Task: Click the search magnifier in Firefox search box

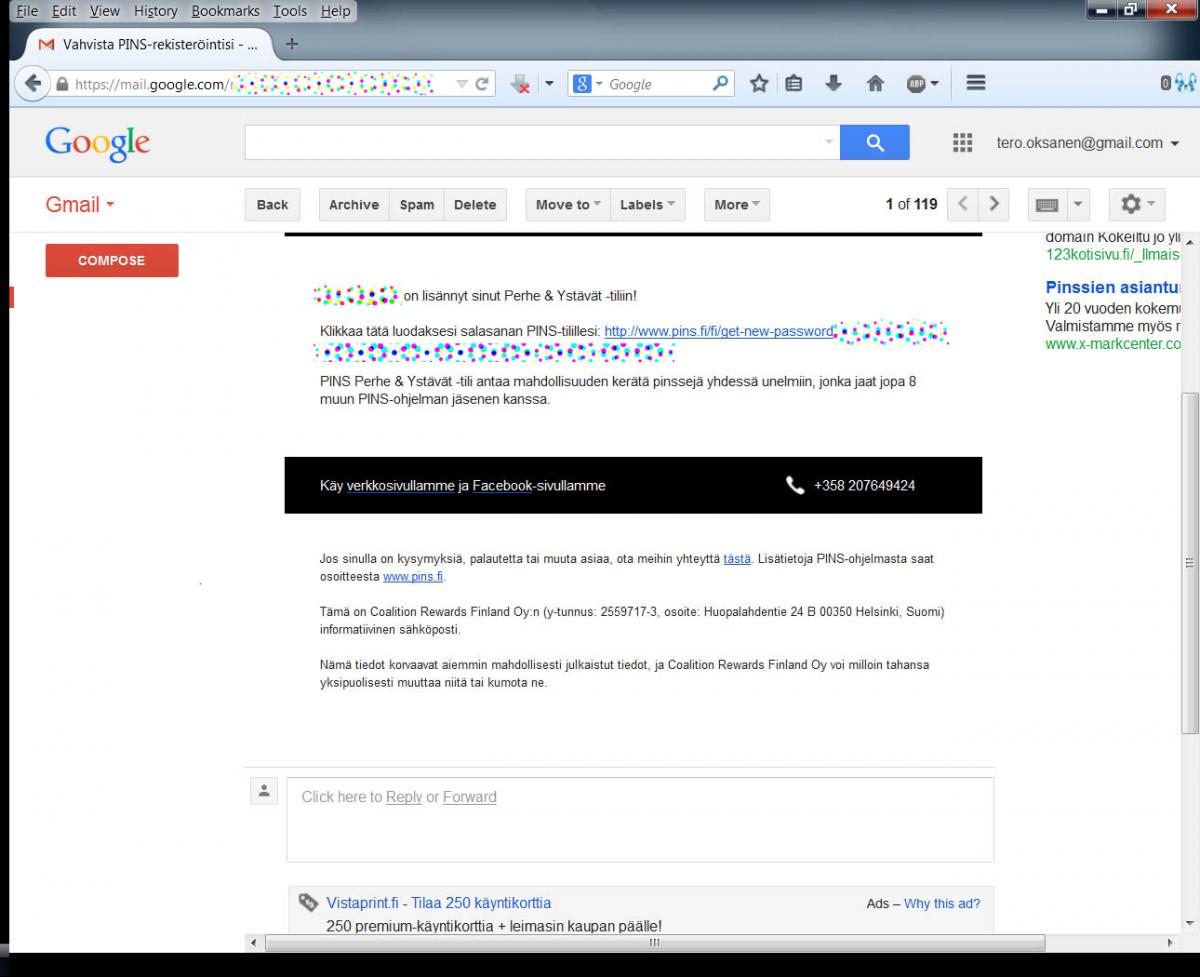Action: (x=720, y=84)
